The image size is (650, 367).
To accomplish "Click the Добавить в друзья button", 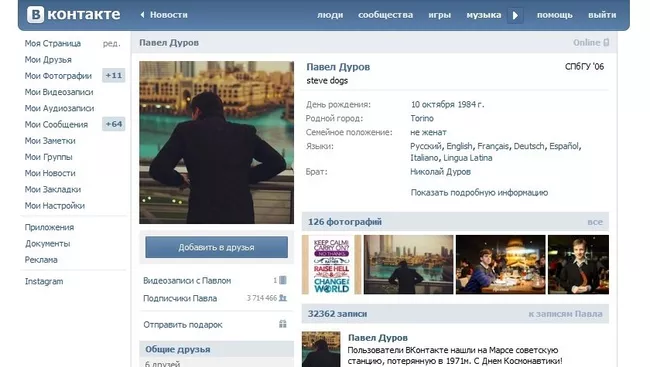I will pos(216,247).
